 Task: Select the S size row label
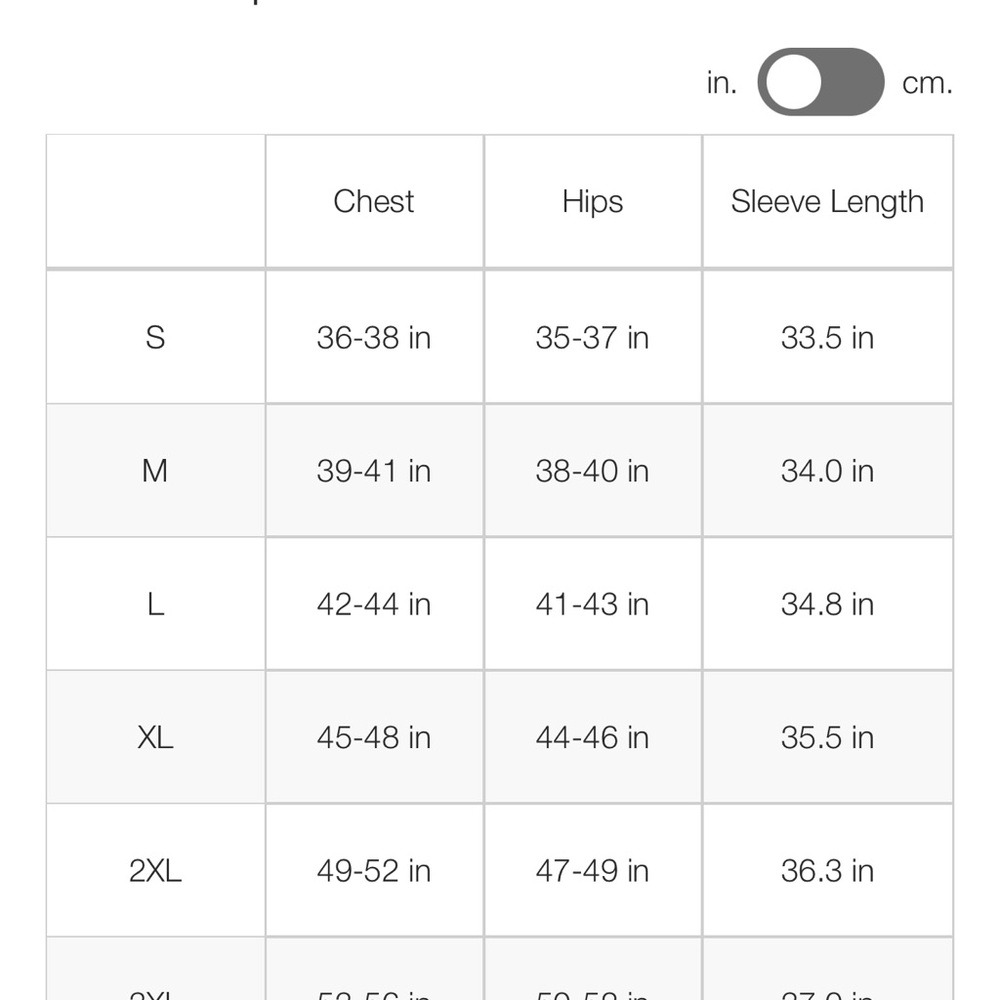tap(155, 337)
